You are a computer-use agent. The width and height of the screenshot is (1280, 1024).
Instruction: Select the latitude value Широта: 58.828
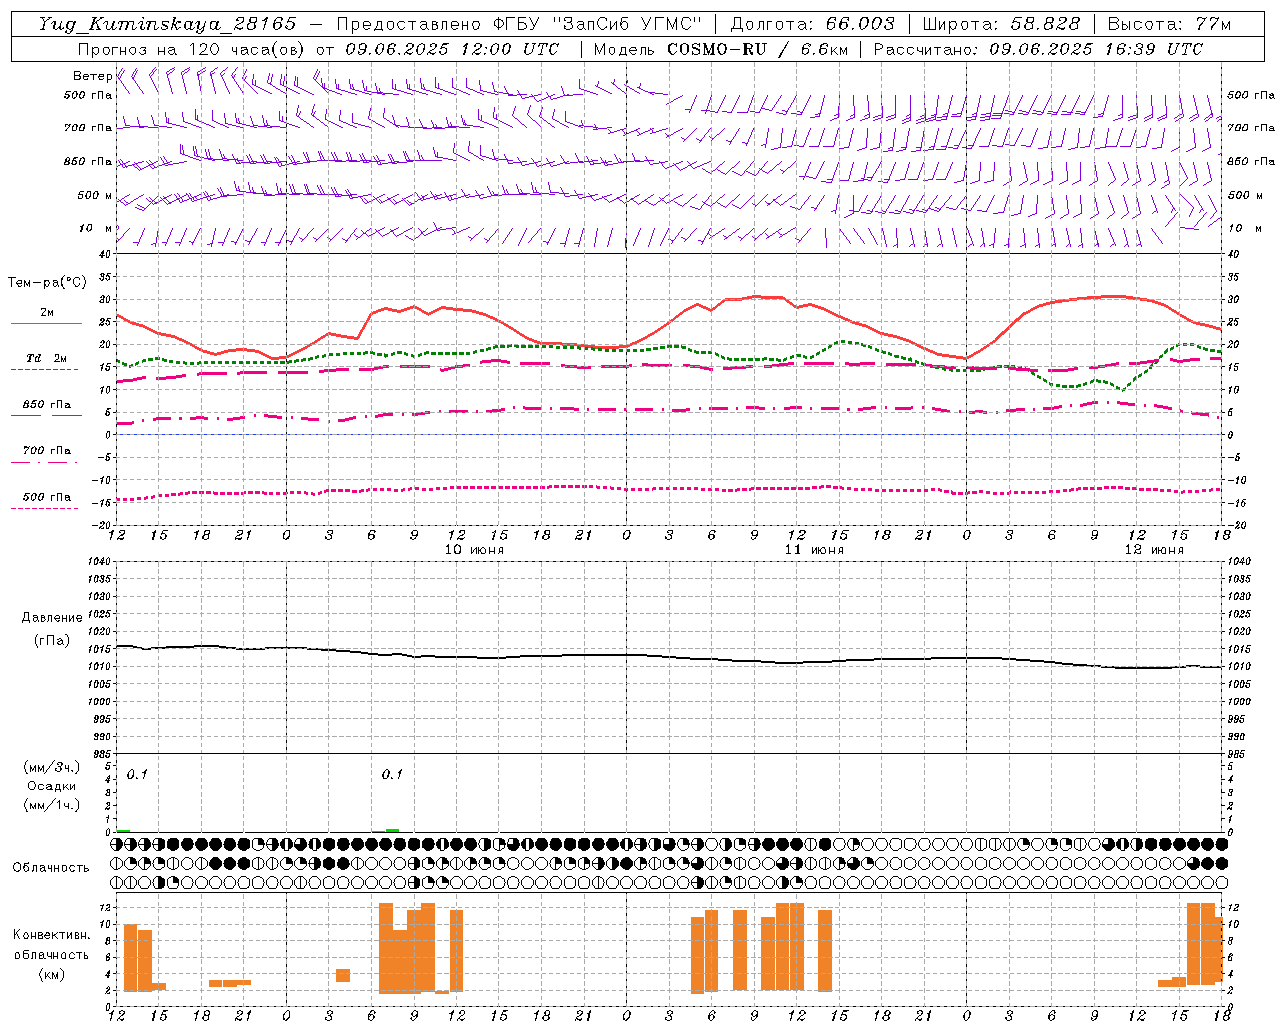pos(1001,24)
